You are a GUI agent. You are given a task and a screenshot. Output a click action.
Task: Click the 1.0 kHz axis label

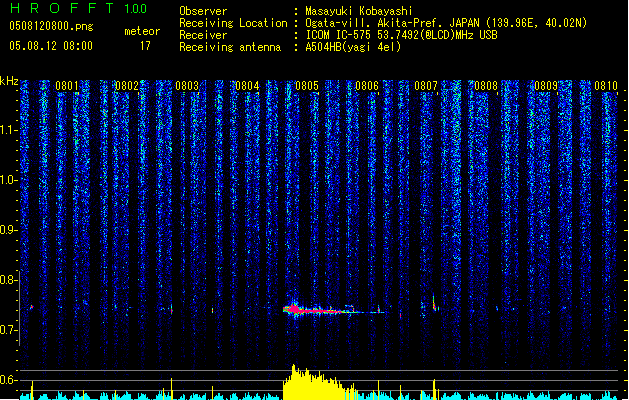(8, 180)
